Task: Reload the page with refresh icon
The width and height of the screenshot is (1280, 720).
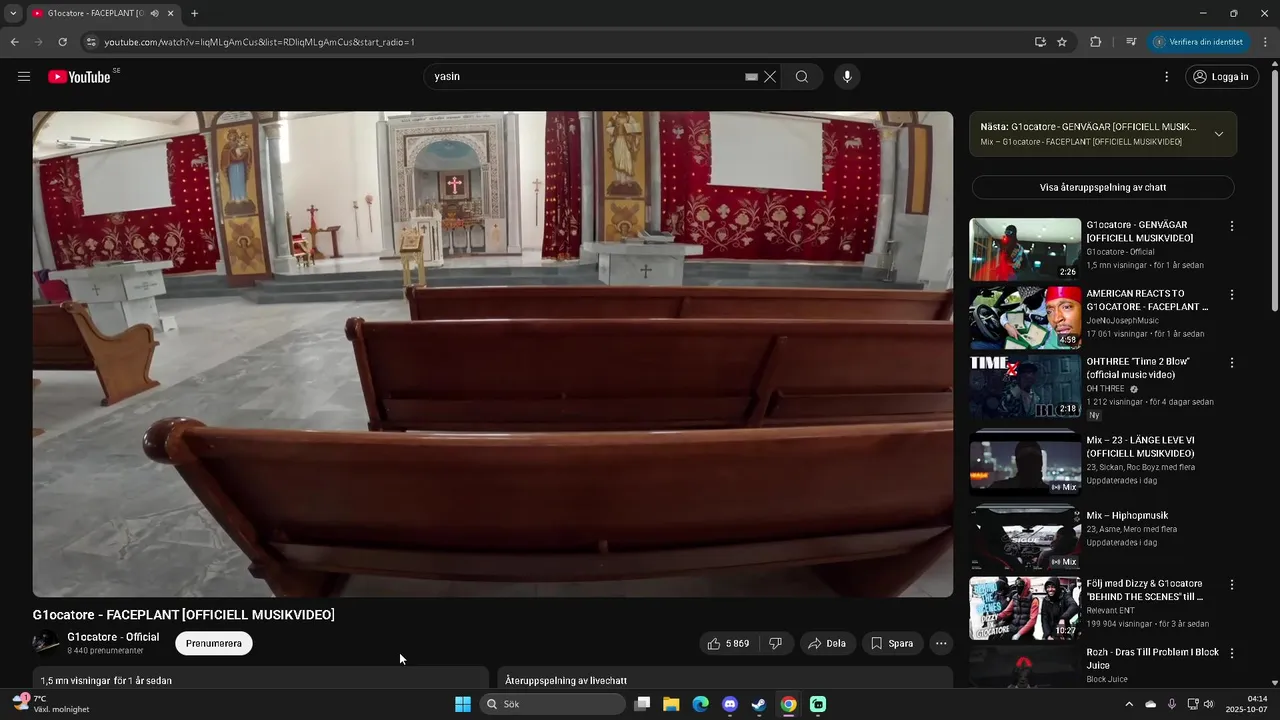Action: pyautogui.click(x=62, y=42)
